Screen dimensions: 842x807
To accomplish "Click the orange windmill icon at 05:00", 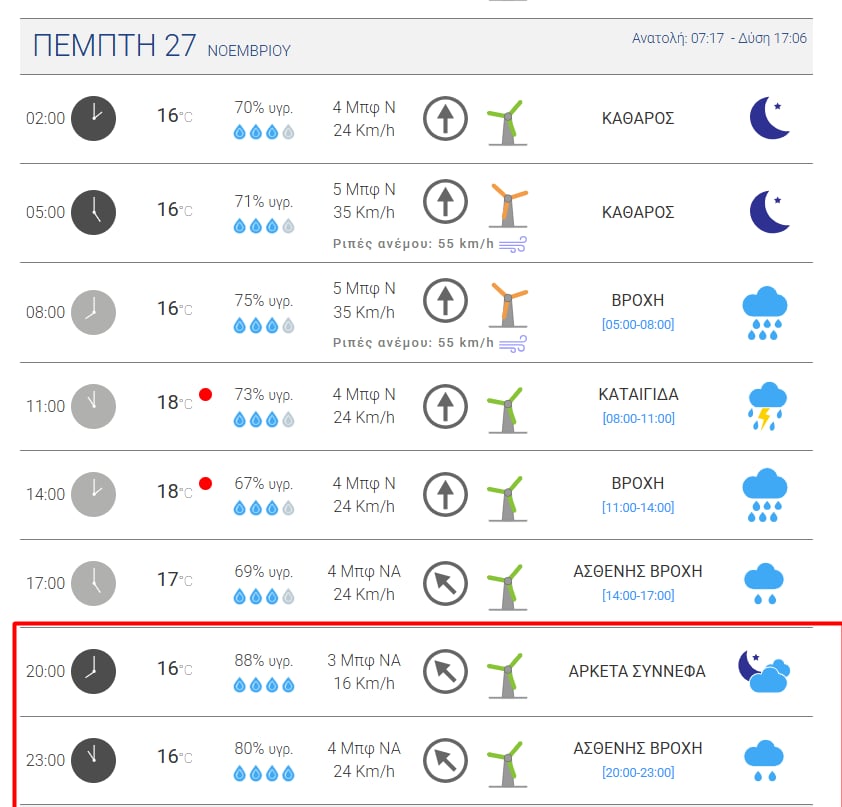I will point(507,206).
